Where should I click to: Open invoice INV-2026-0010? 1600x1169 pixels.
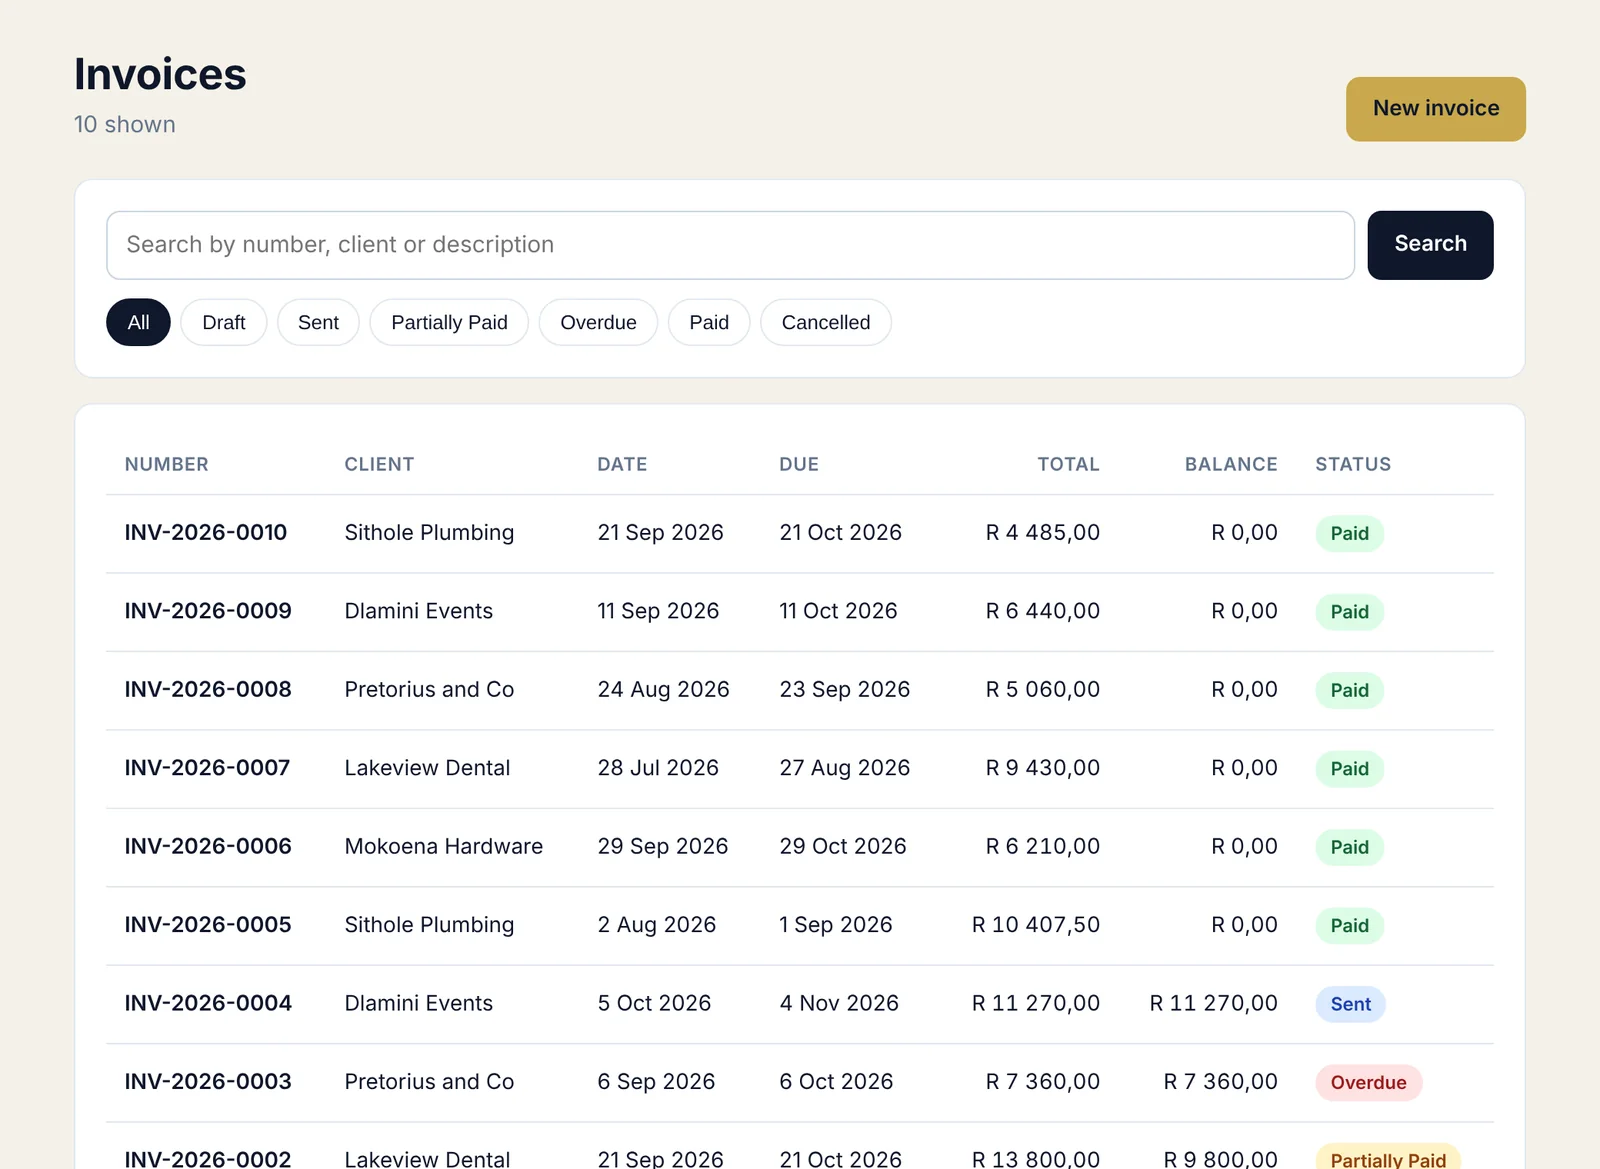click(x=206, y=533)
